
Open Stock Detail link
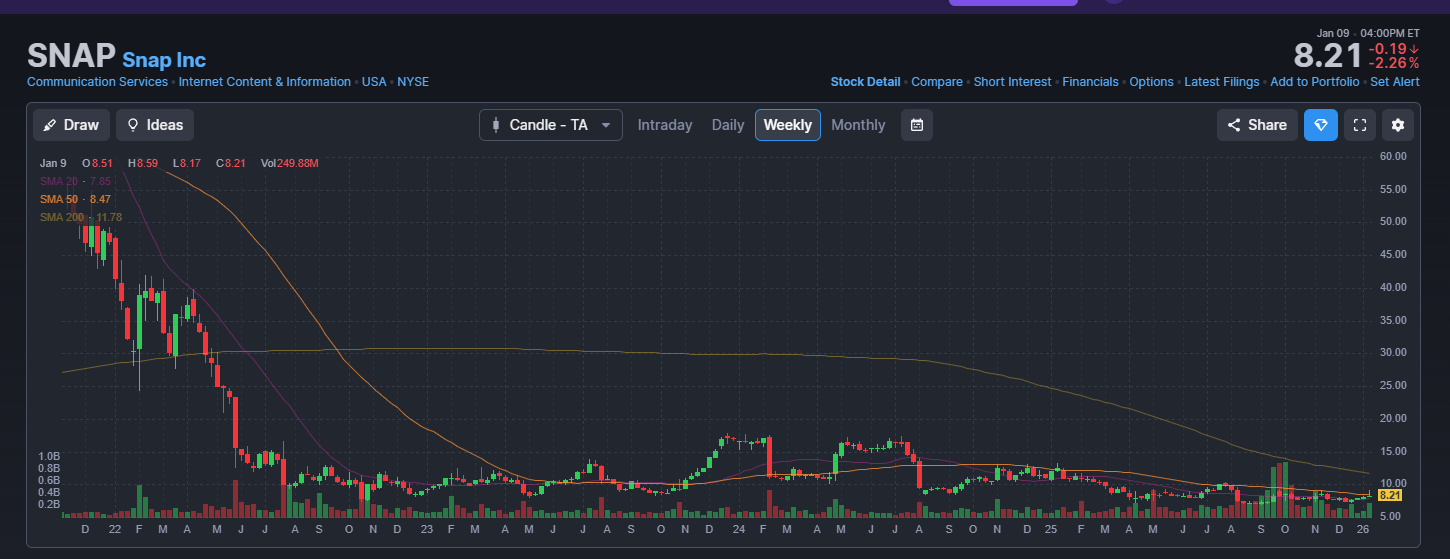click(x=865, y=82)
